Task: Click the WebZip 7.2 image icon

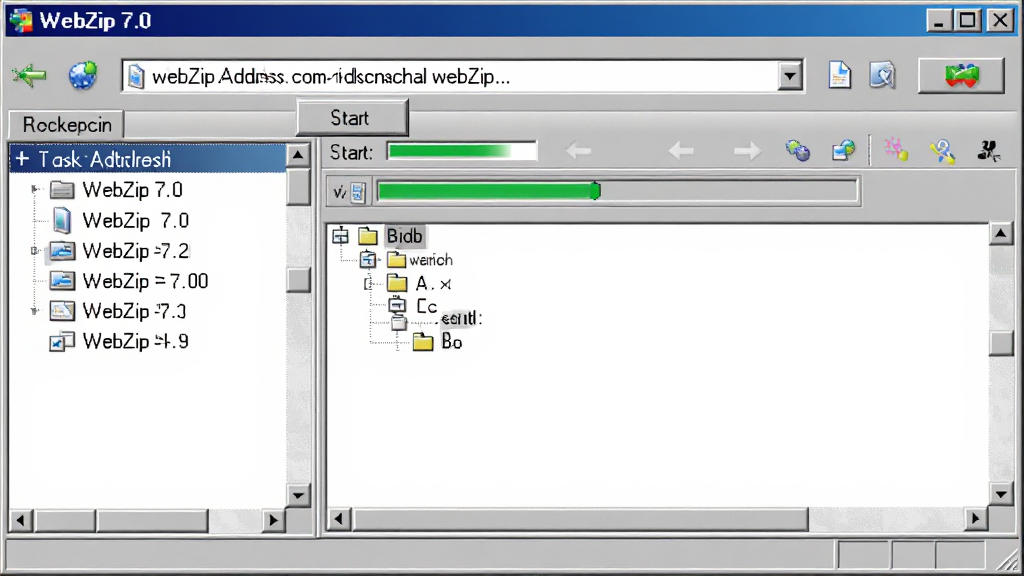Action: click(62, 251)
